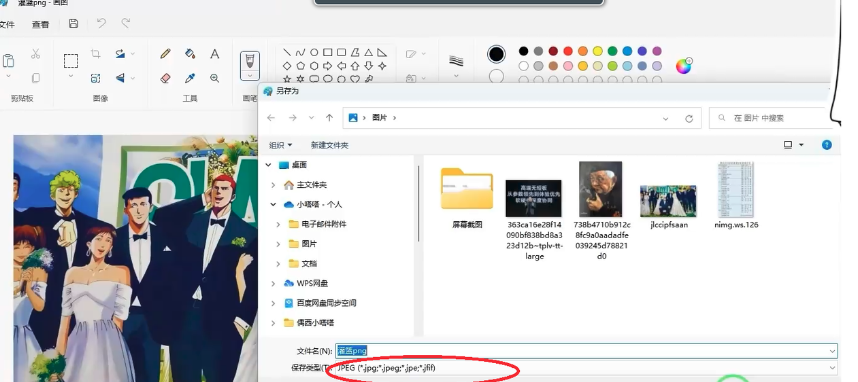858x382 pixels.
Task: Select the 屏幕截图 folder
Action: coord(467,198)
